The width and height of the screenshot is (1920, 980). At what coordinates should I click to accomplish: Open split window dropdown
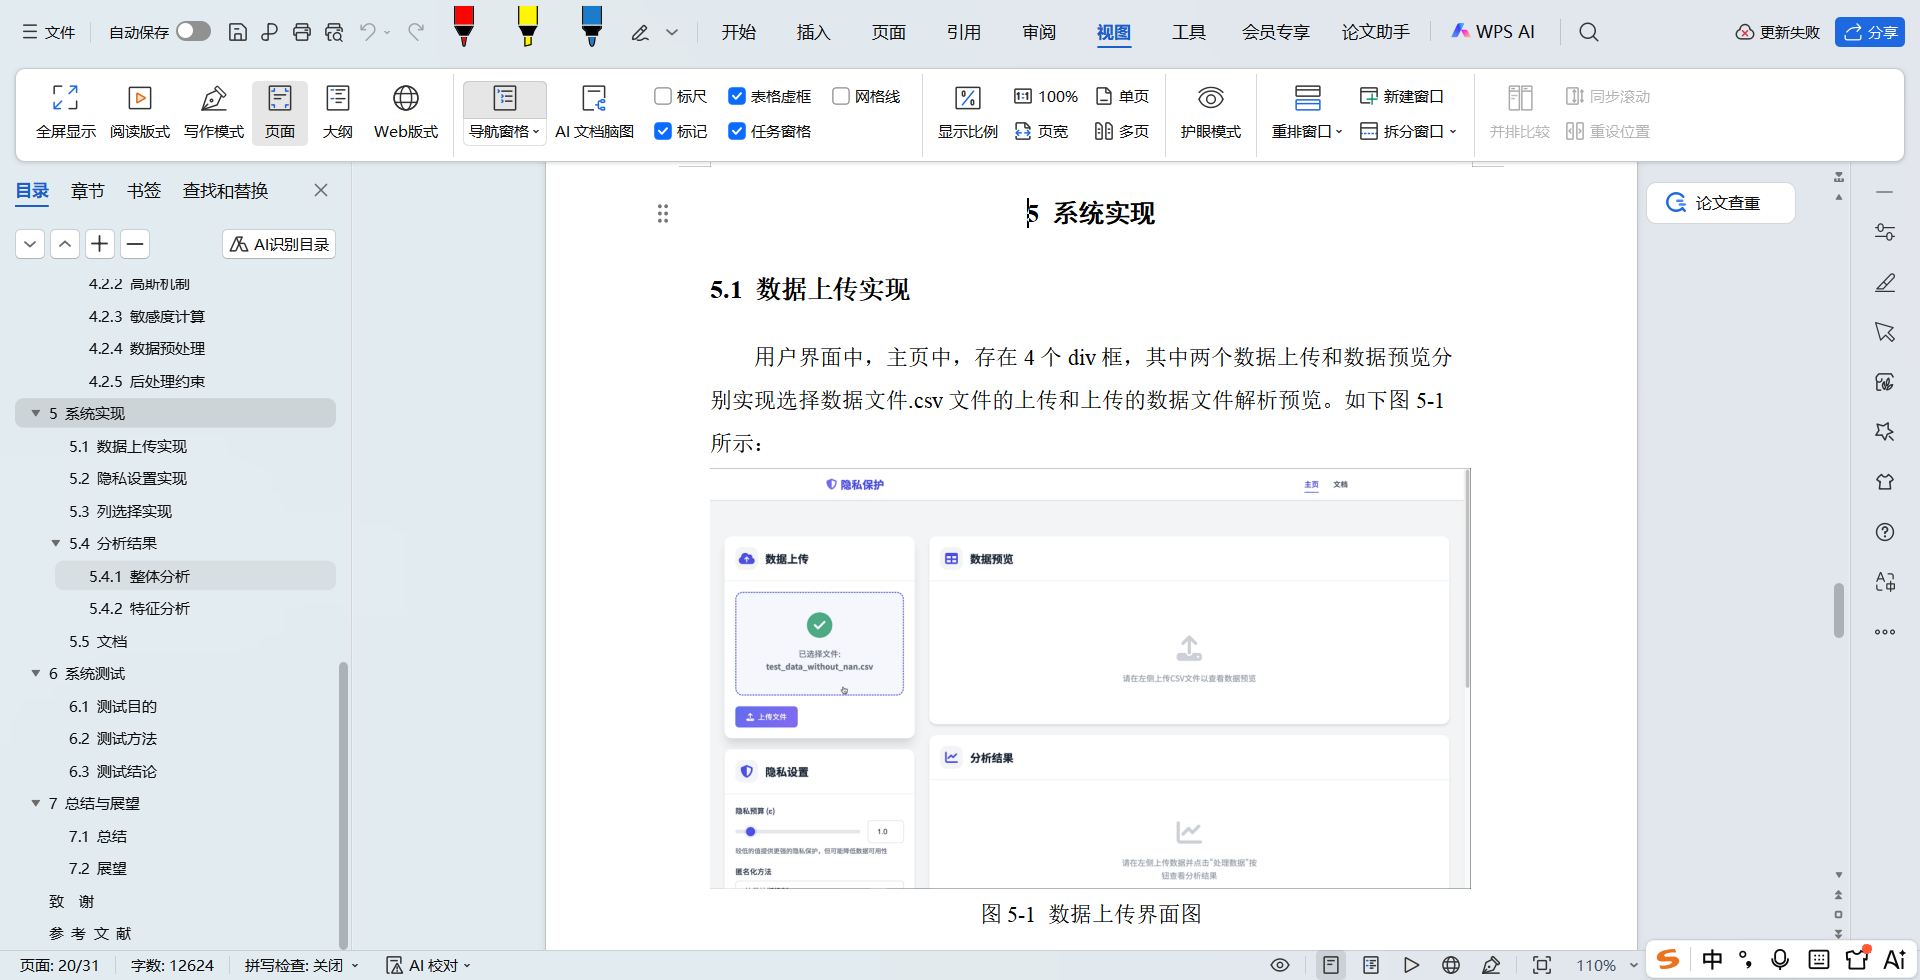click(1409, 131)
